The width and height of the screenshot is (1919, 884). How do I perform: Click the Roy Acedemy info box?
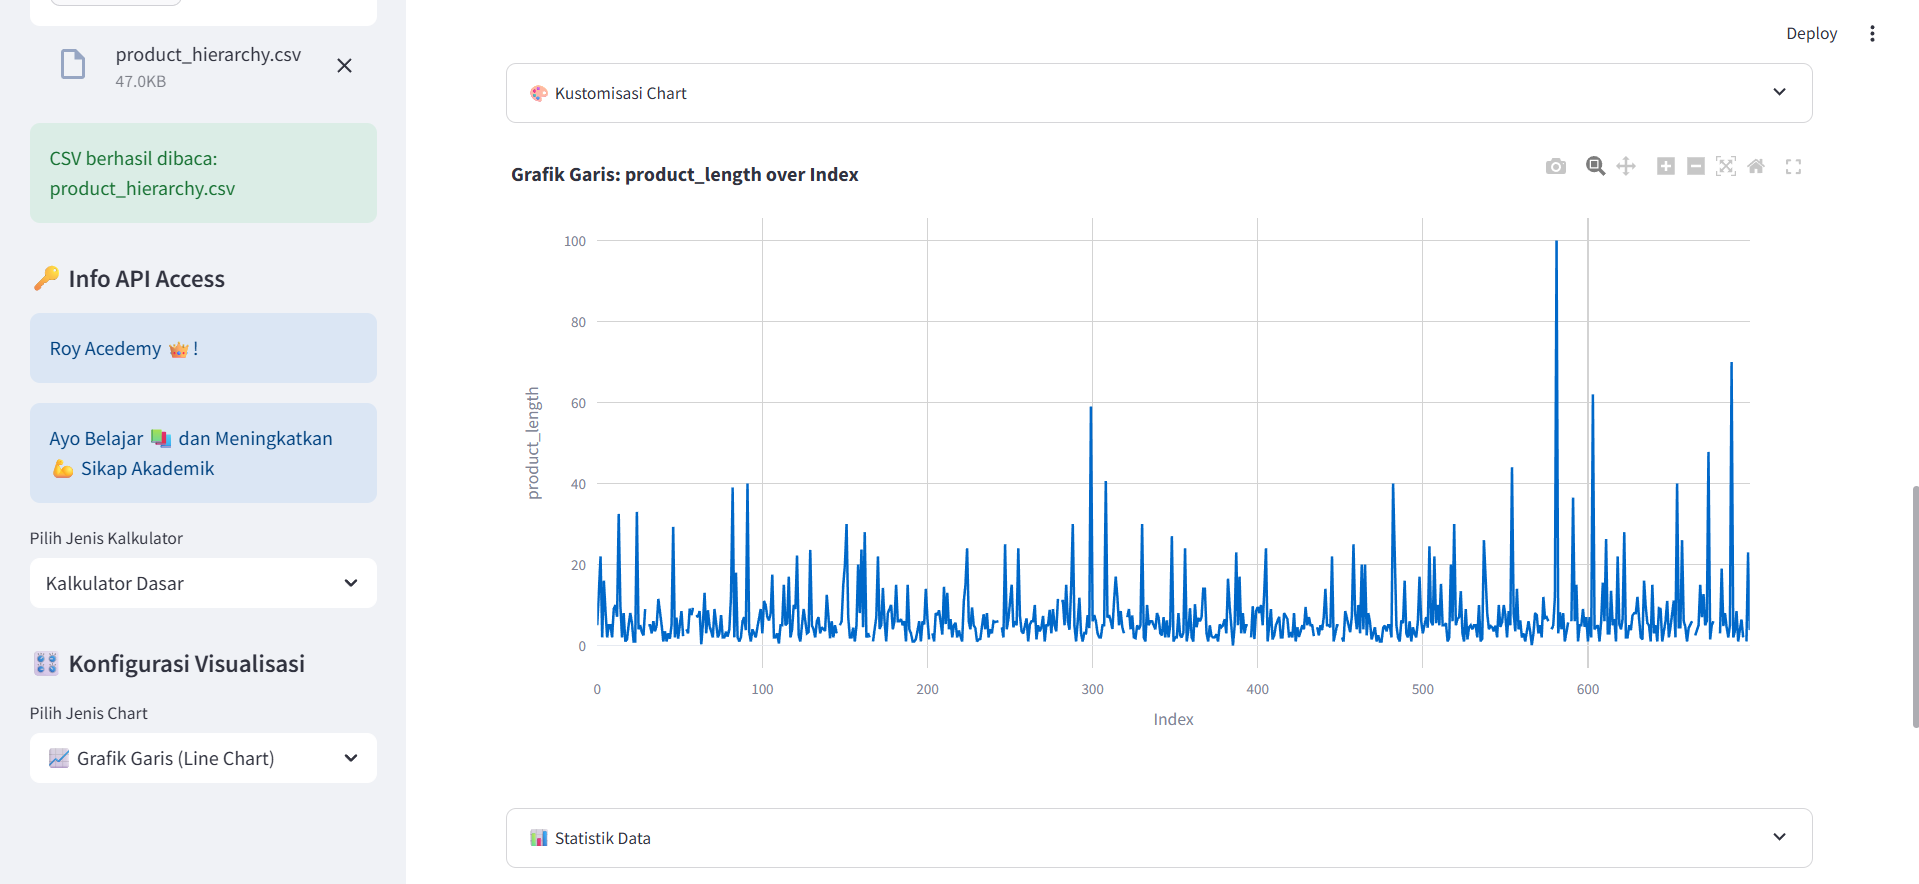tap(203, 348)
